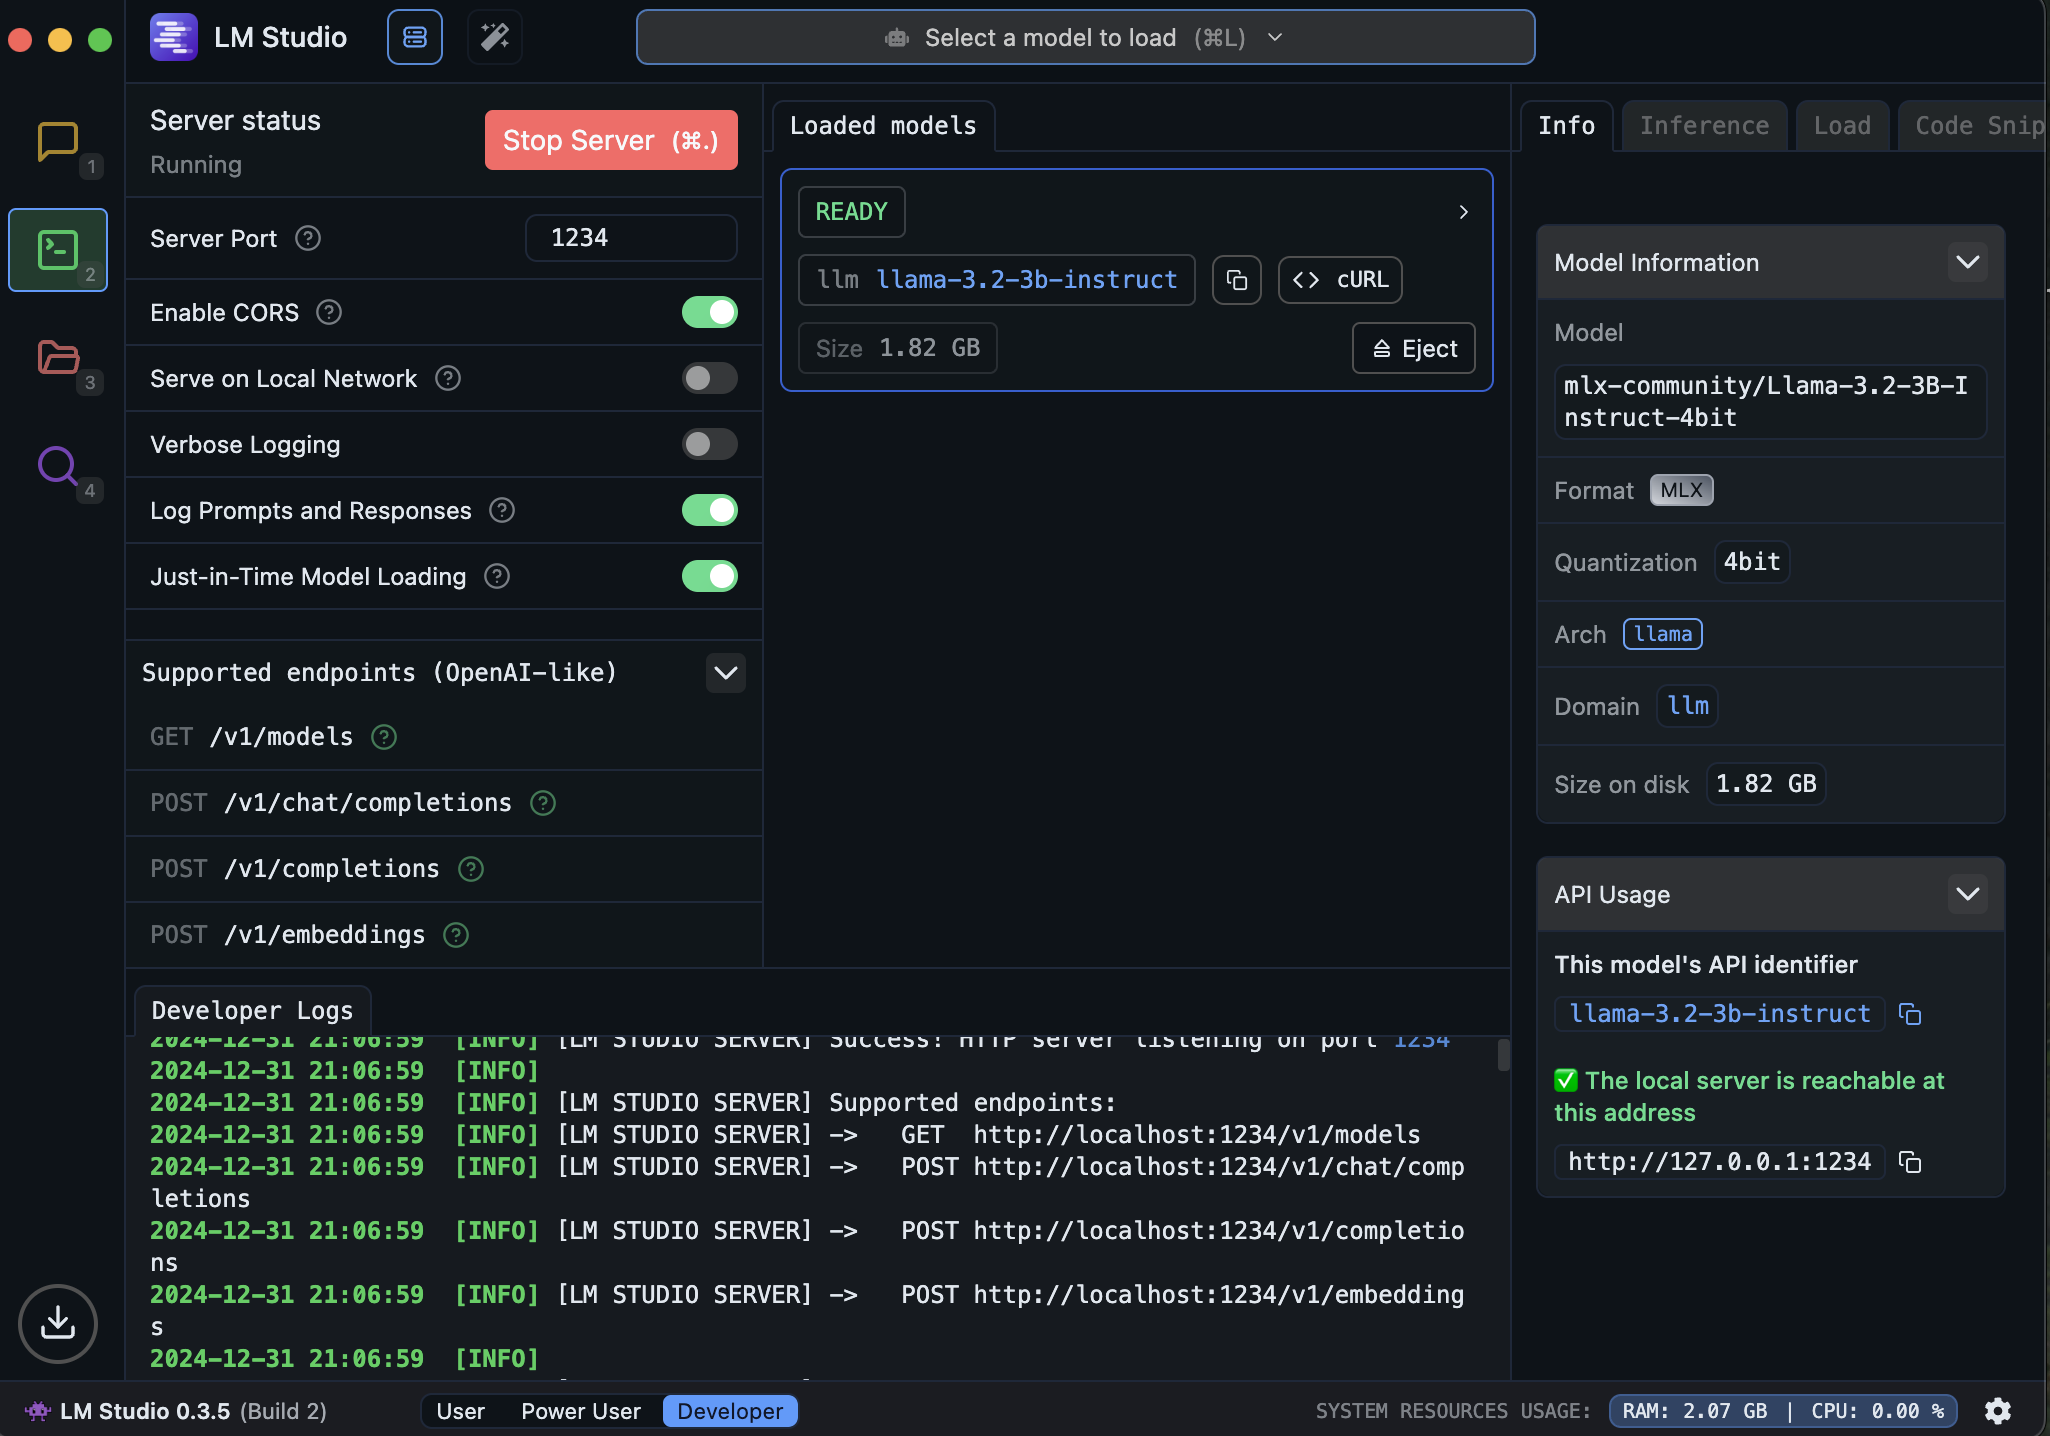2050x1436 pixels.
Task: Click the POST /v1/embeddings endpoint row
Action: (444, 935)
